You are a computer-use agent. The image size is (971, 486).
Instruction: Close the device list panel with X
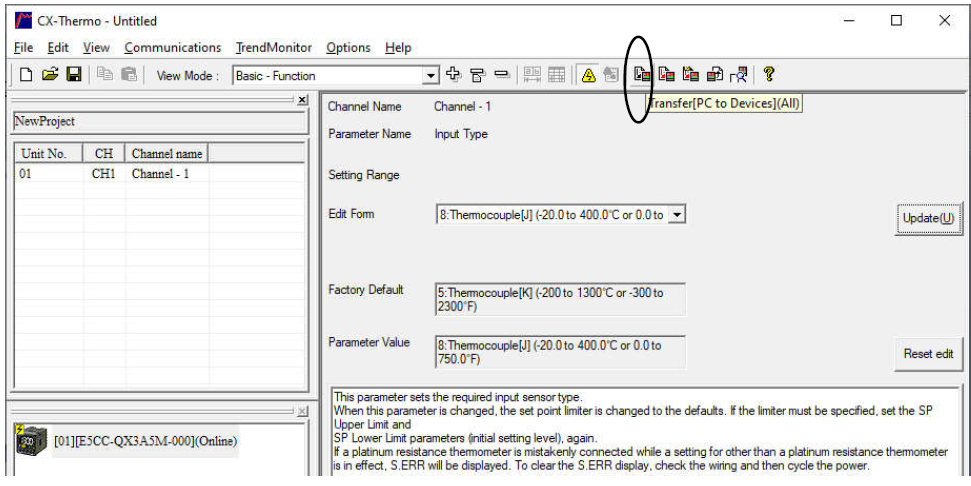click(x=302, y=411)
